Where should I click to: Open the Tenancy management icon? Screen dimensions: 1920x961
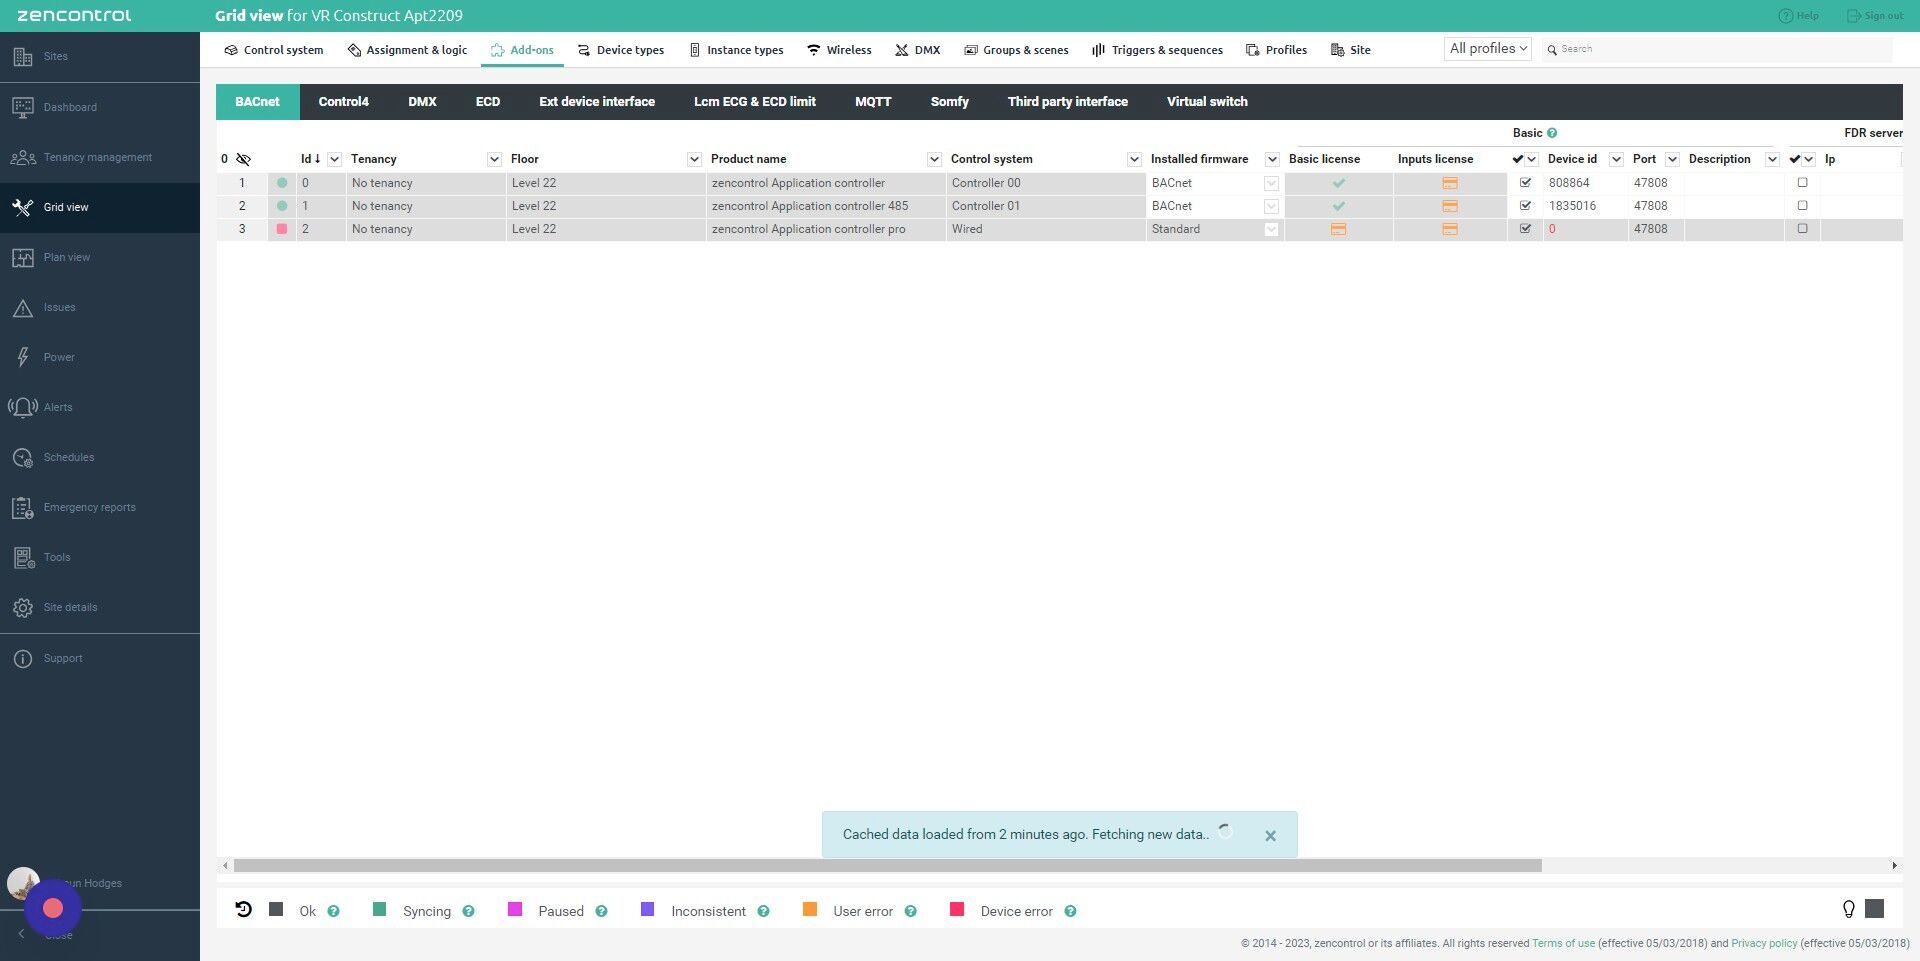point(22,157)
